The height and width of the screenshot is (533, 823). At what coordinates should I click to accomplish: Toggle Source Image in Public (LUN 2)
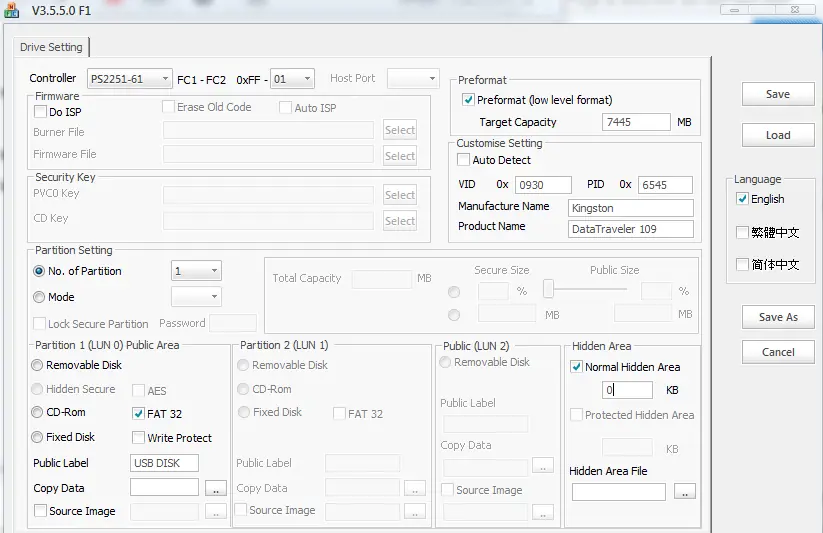pyautogui.click(x=447, y=489)
